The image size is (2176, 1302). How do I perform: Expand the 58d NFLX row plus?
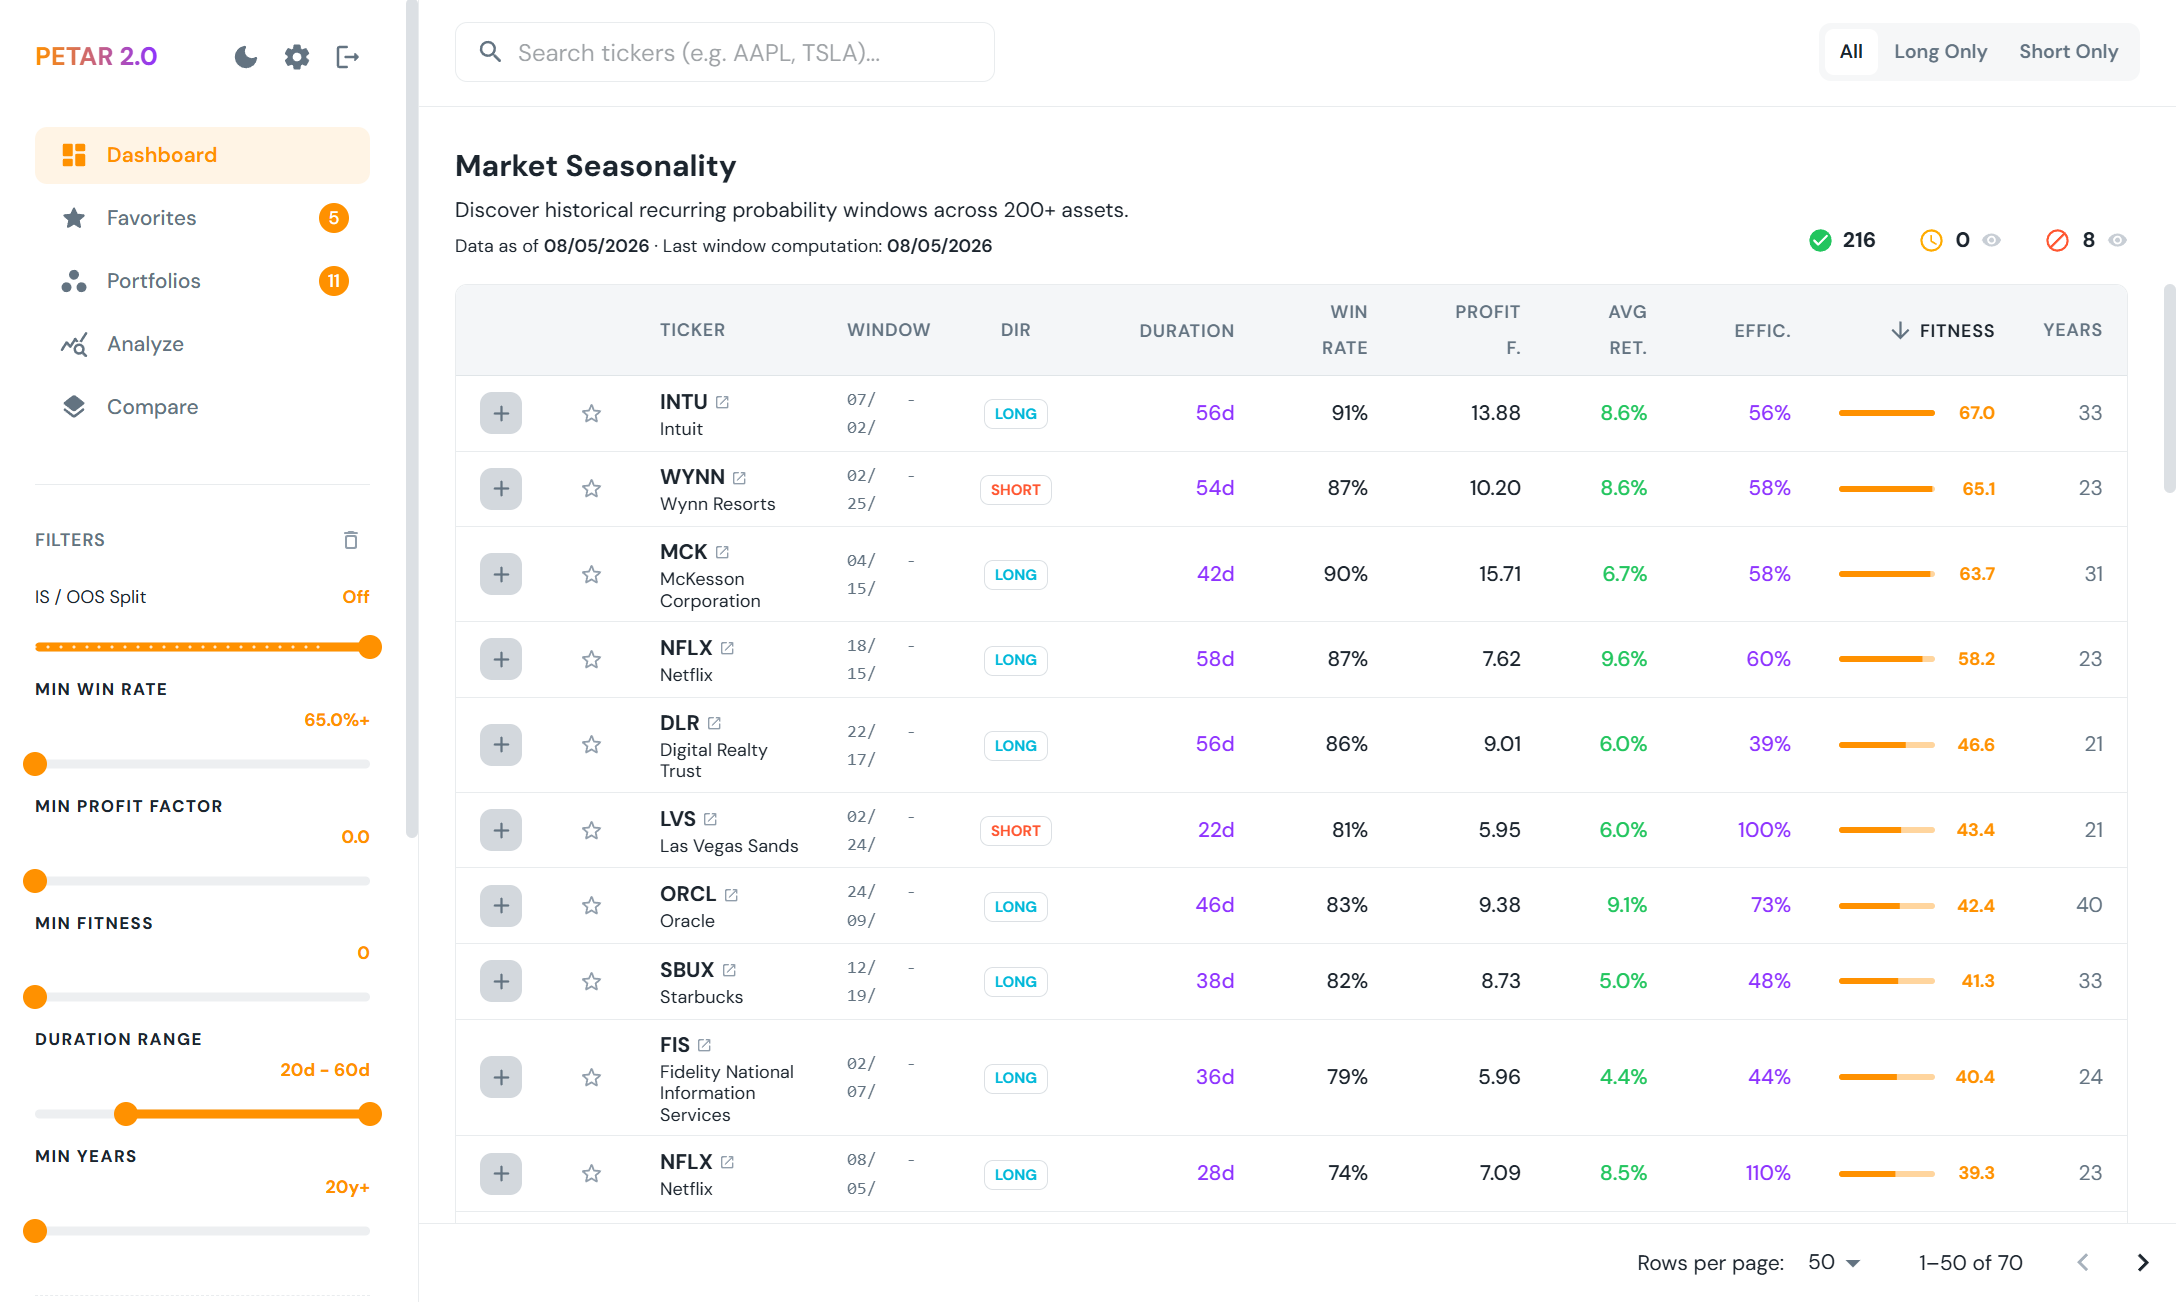coord(501,659)
